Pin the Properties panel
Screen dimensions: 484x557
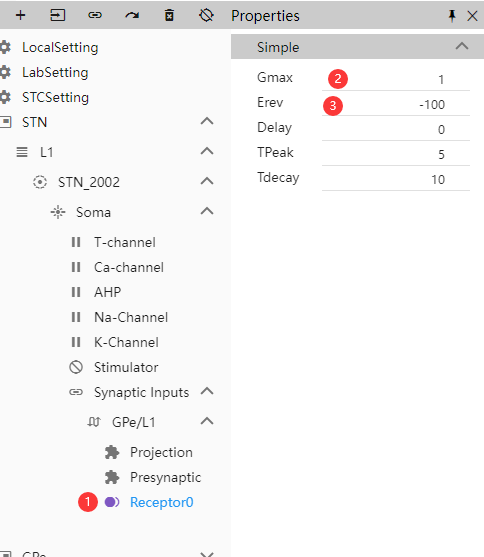[452, 16]
